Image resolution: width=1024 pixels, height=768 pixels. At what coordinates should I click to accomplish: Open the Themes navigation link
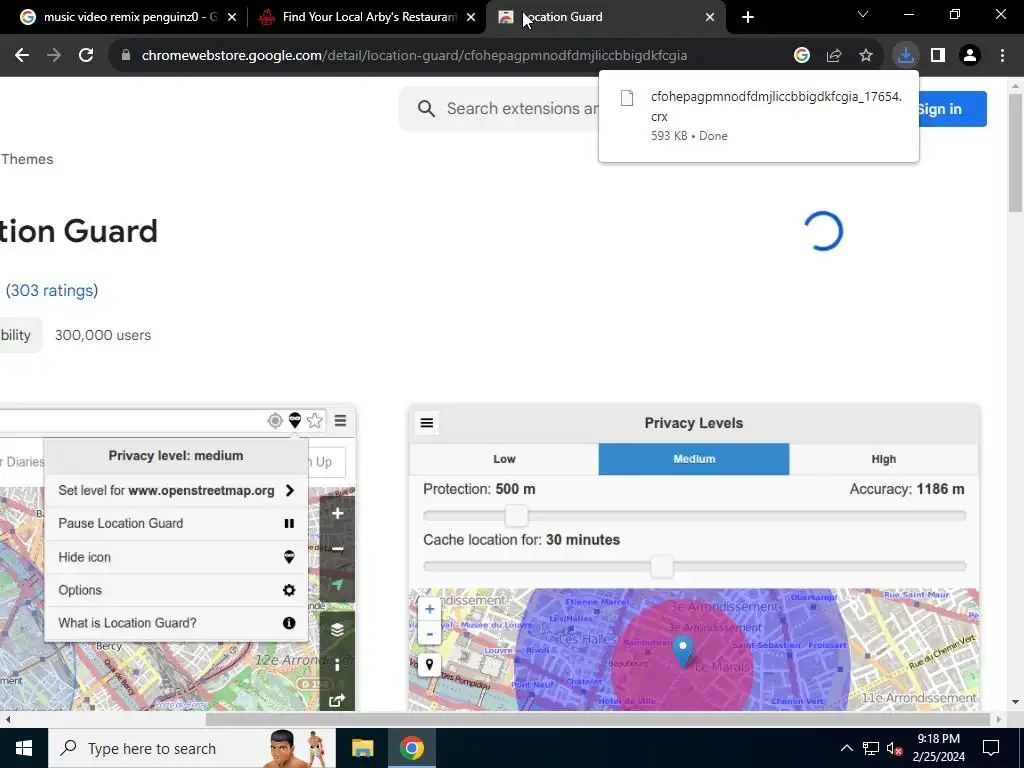(27, 159)
